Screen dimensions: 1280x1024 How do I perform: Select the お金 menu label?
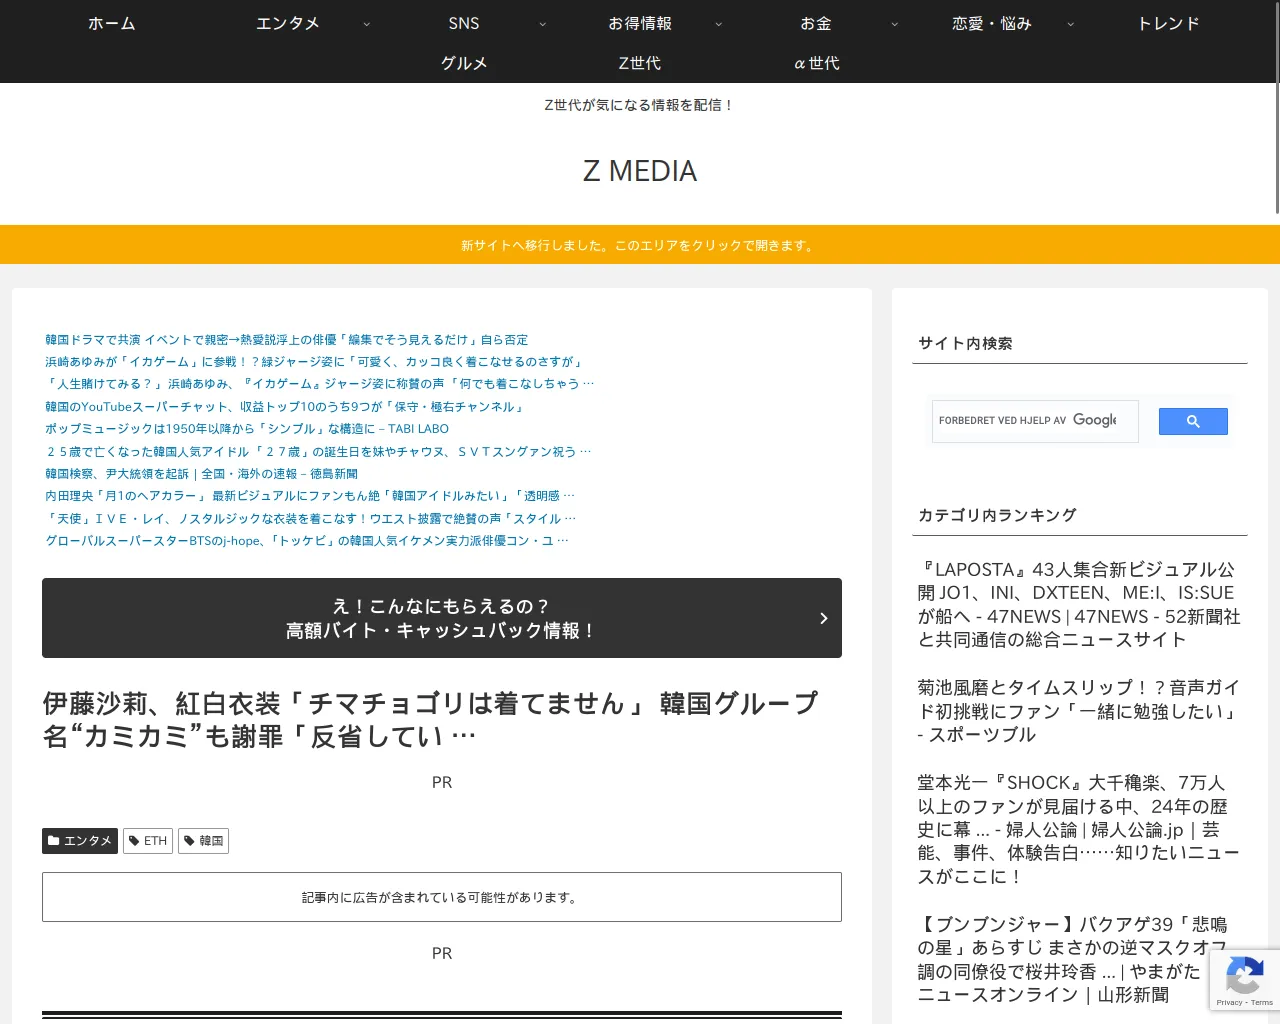point(816,23)
